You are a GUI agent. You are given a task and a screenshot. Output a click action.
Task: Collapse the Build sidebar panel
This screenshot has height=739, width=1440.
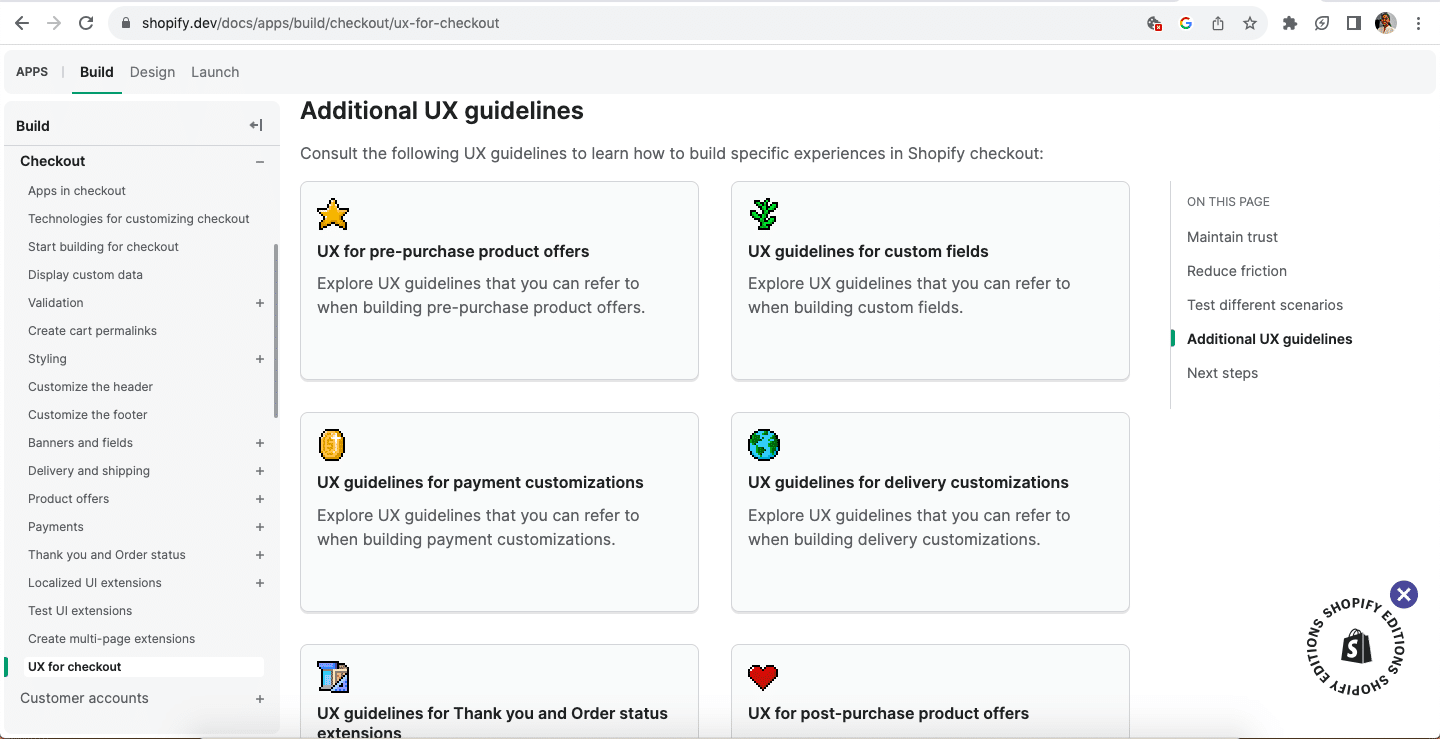click(x=256, y=125)
